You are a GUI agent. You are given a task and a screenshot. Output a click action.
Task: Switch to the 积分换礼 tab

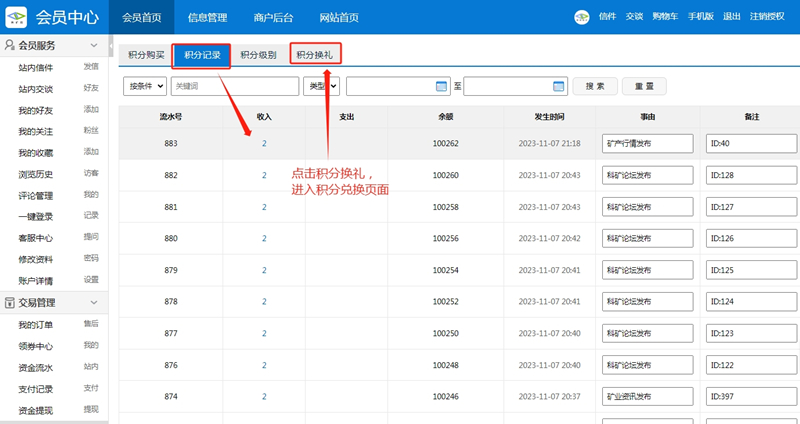pos(315,55)
